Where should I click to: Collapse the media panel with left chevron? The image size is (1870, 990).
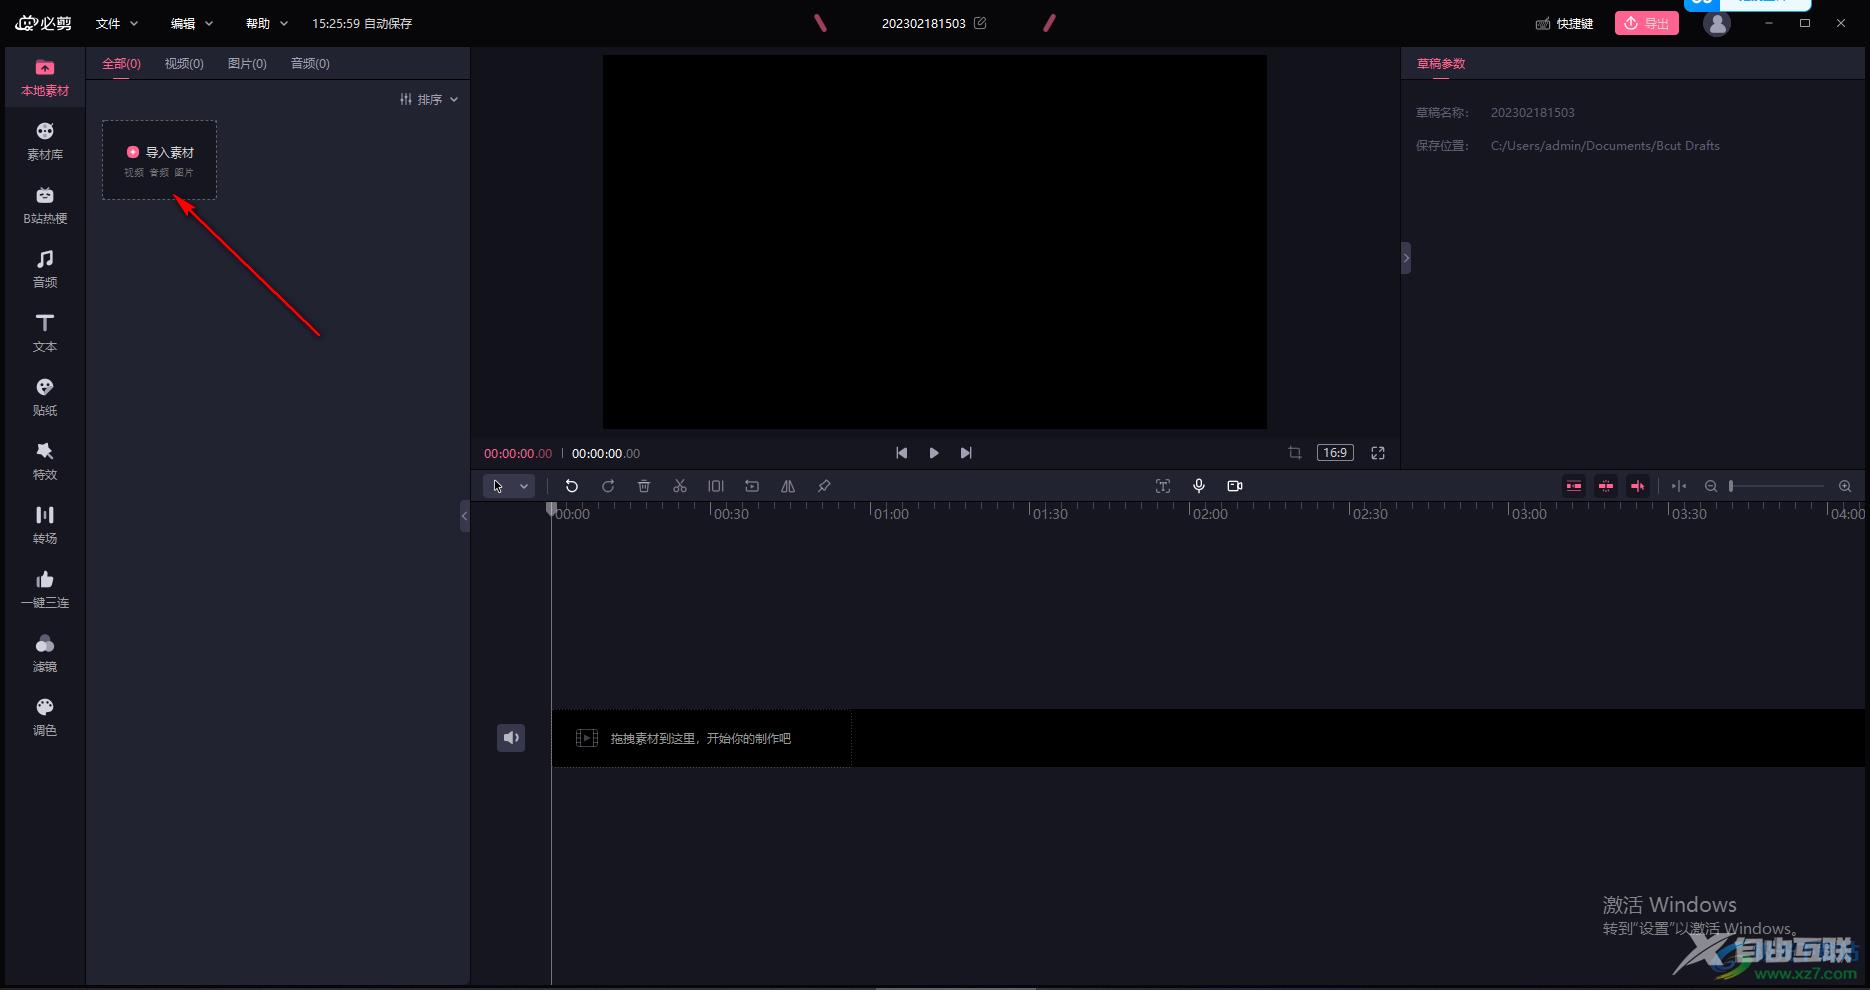tap(464, 516)
